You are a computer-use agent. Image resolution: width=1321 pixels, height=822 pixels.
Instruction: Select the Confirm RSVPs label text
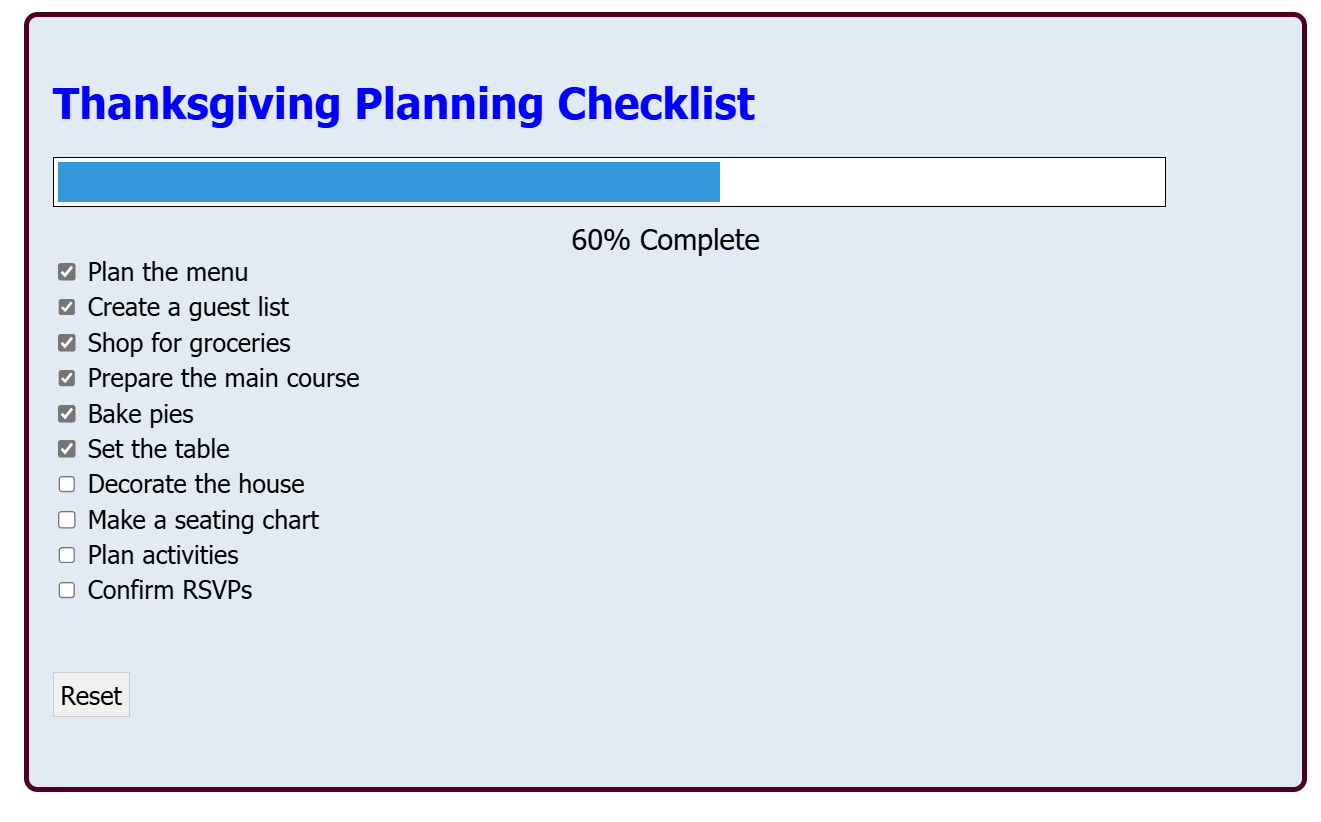coord(170,590)
